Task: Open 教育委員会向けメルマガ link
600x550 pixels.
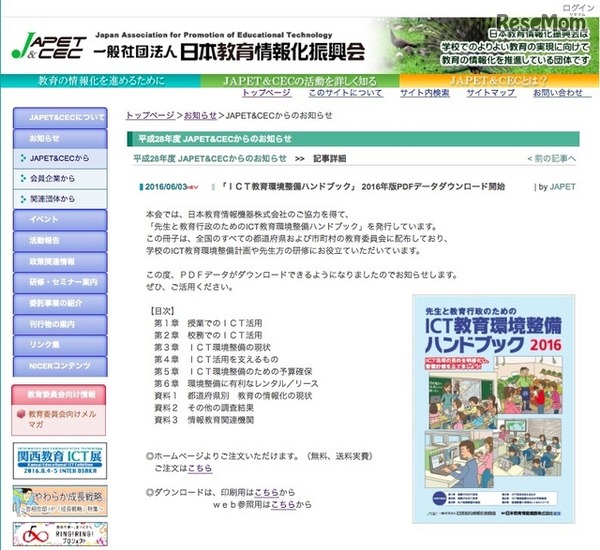Action: click(62, 419)
